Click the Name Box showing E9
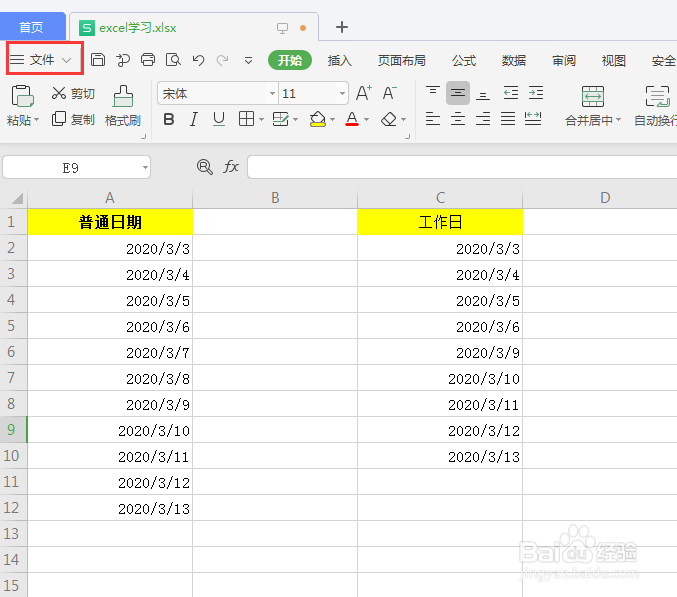677x597 pixels. 76,167
